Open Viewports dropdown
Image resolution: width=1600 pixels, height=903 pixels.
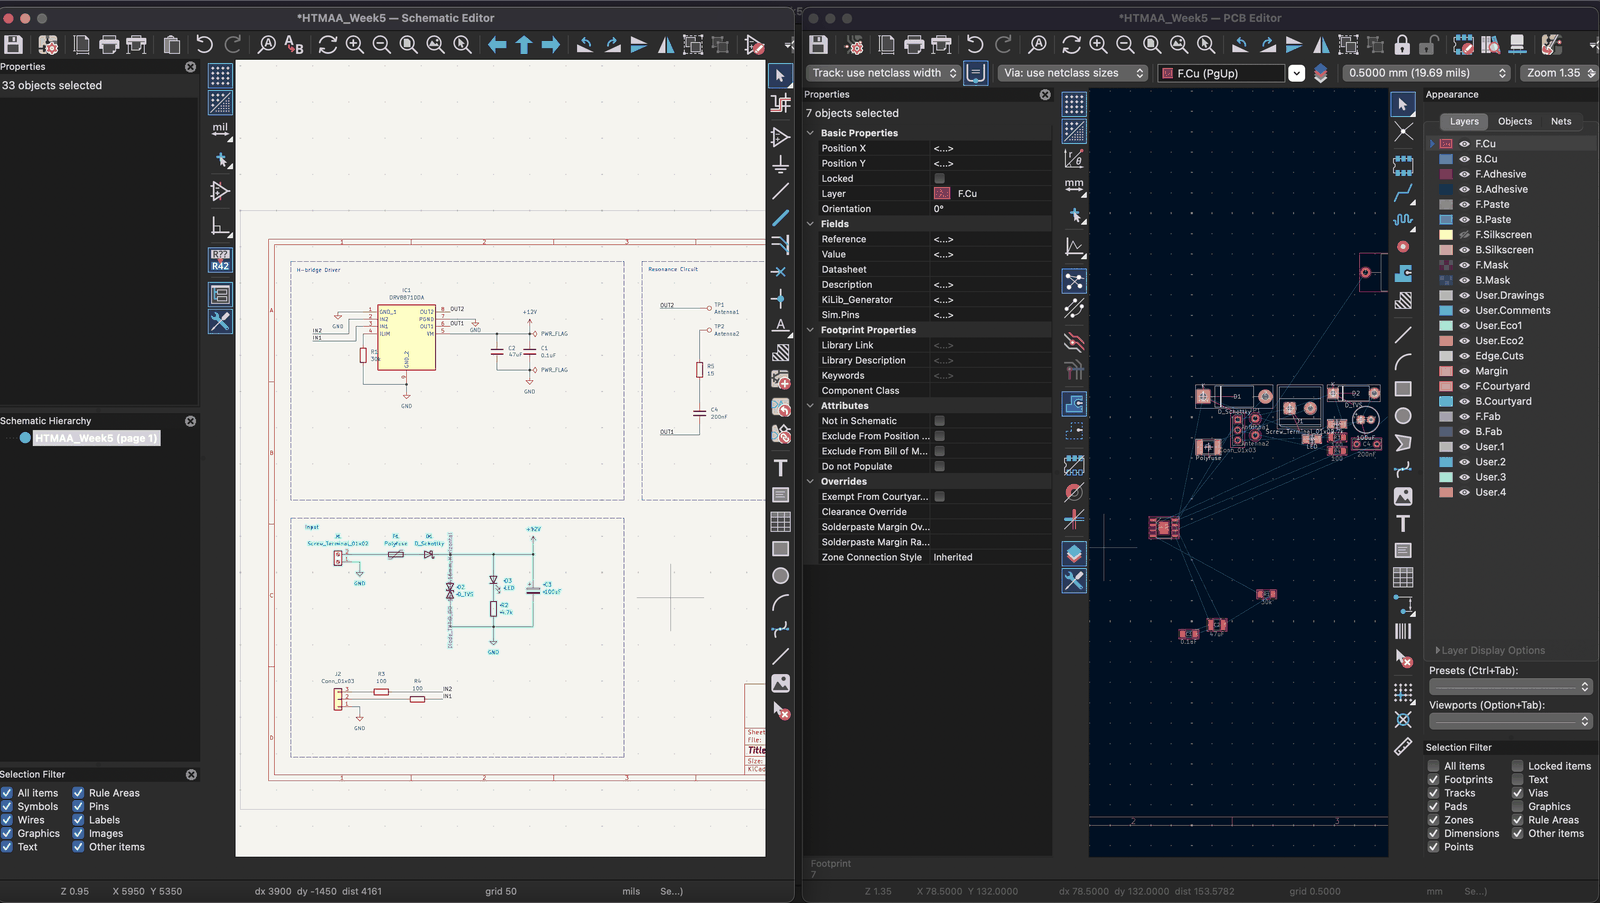(x=1510, y=721)
